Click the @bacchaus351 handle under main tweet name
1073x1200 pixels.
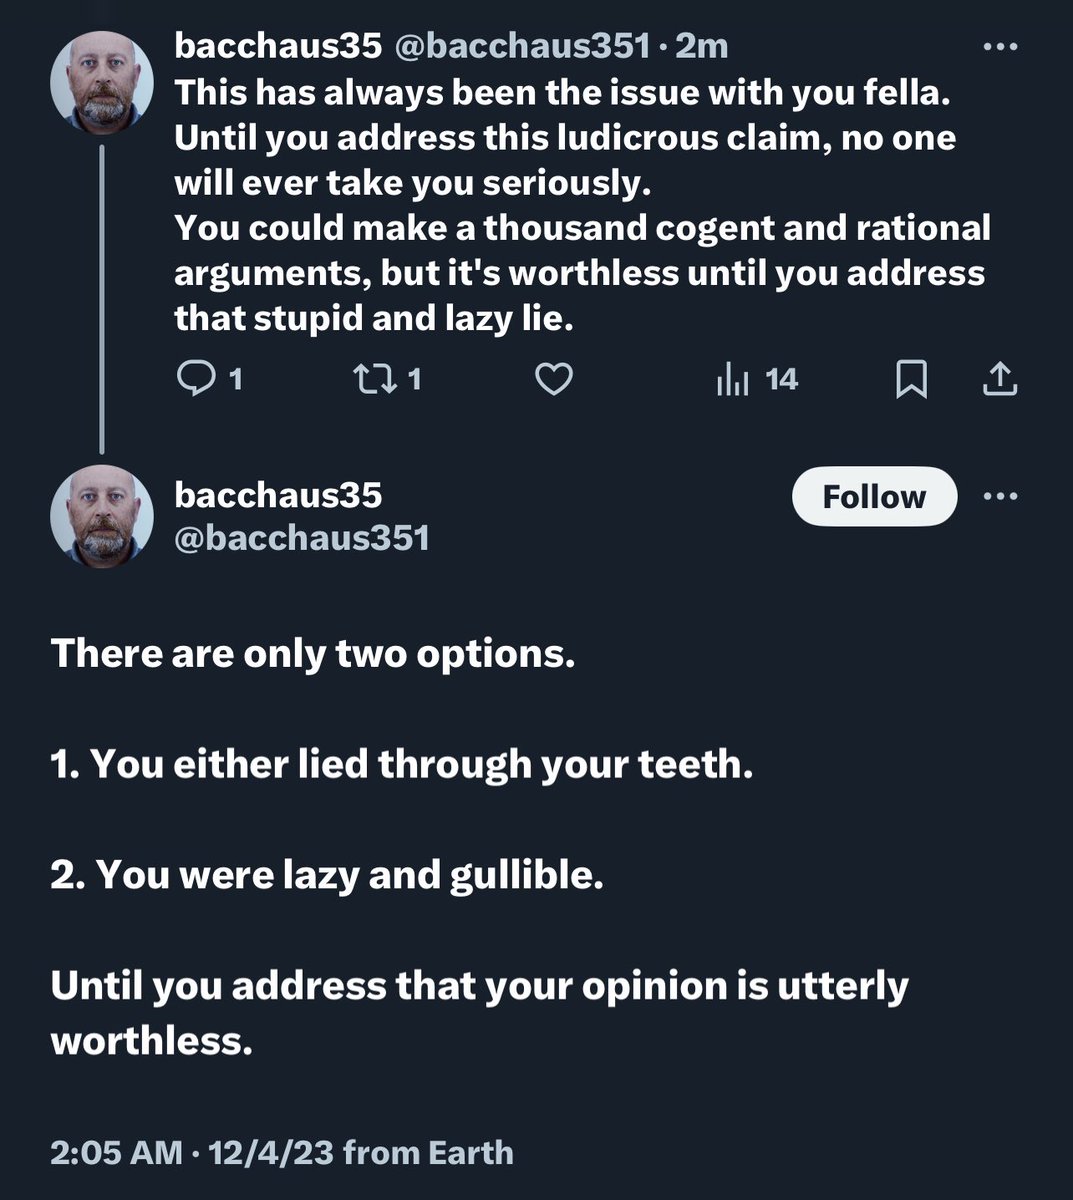pos(301,538)
